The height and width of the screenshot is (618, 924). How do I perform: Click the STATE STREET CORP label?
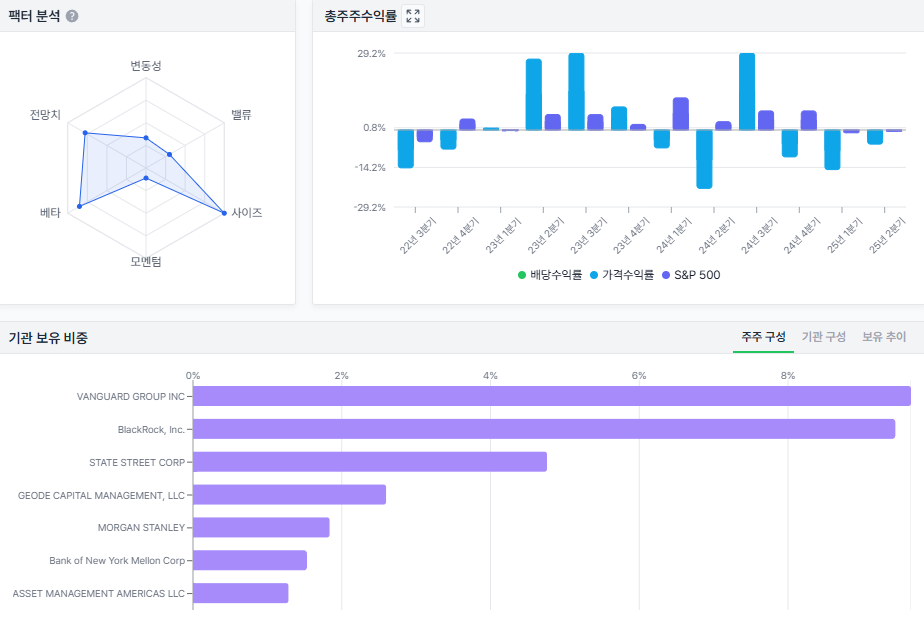tap(137, 462)
